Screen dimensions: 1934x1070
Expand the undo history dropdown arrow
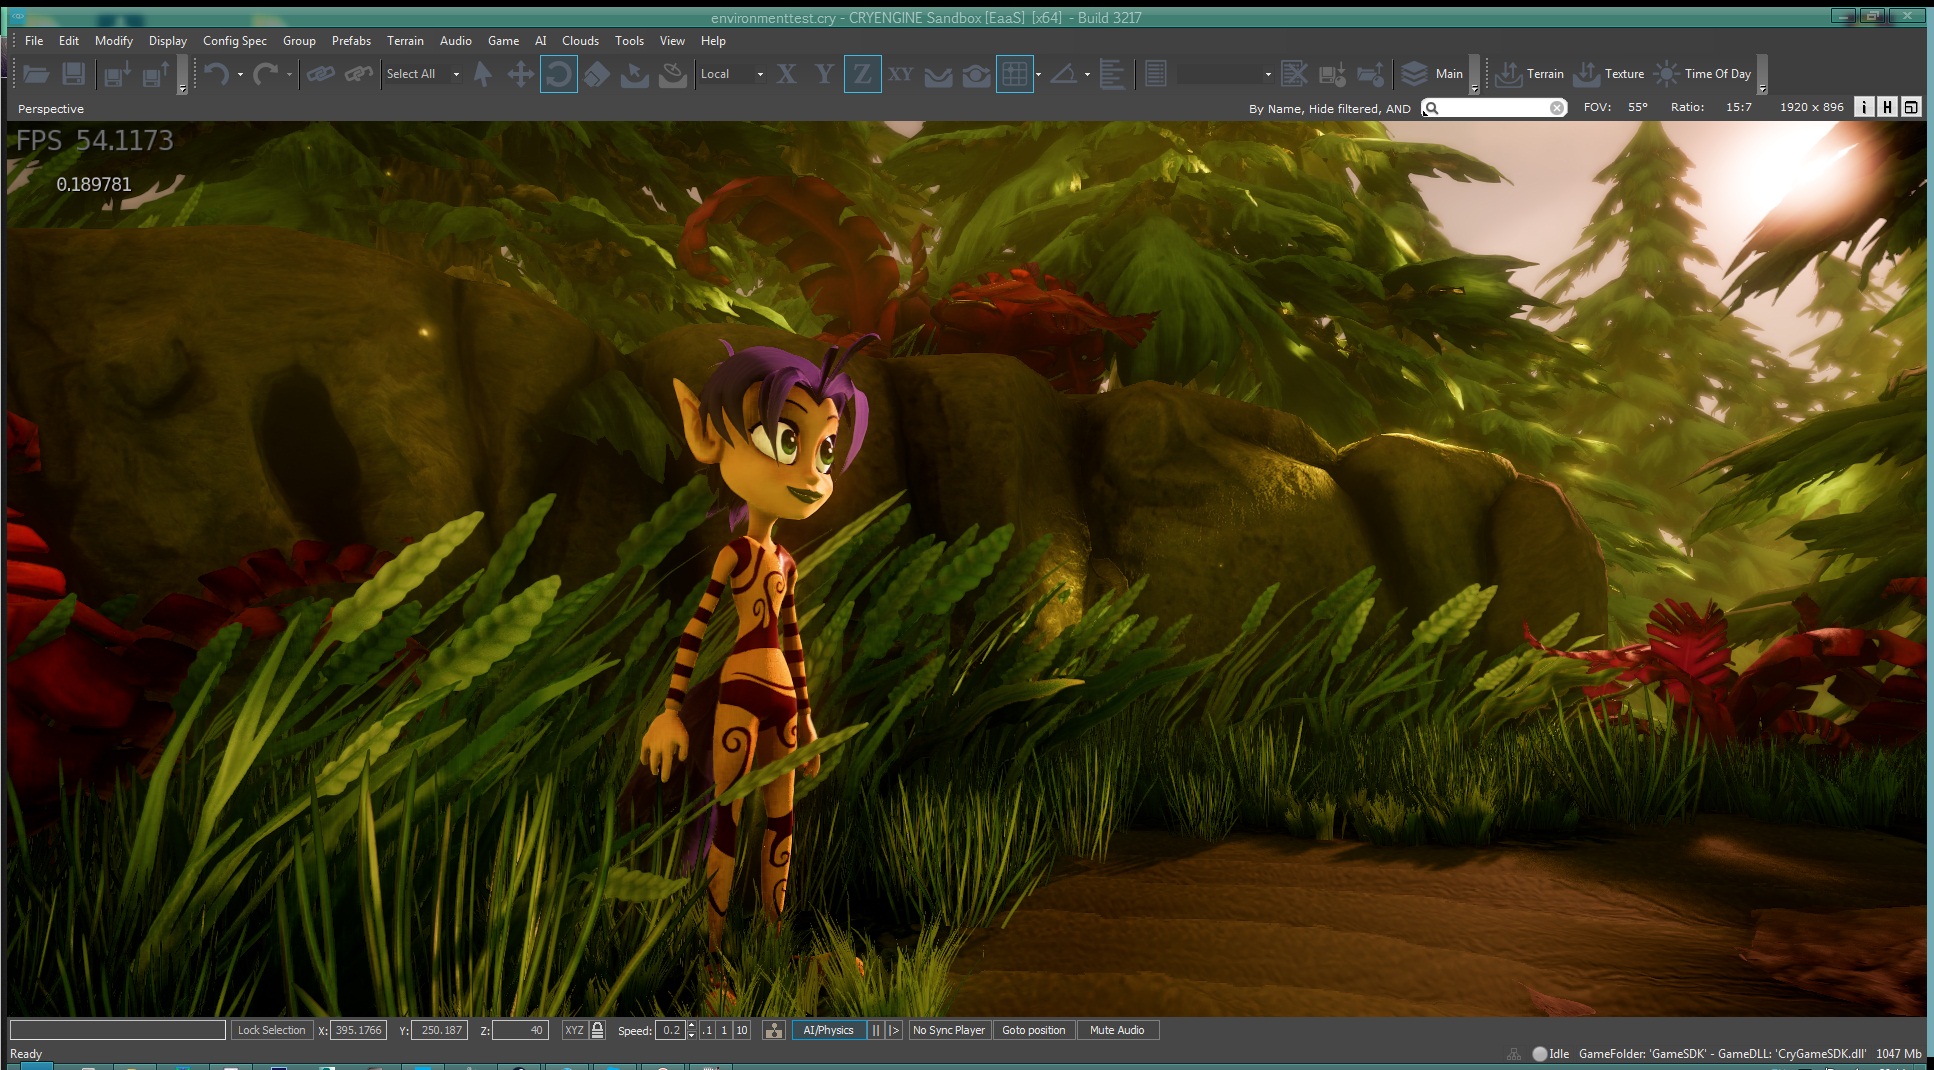[x=240, y=75]
